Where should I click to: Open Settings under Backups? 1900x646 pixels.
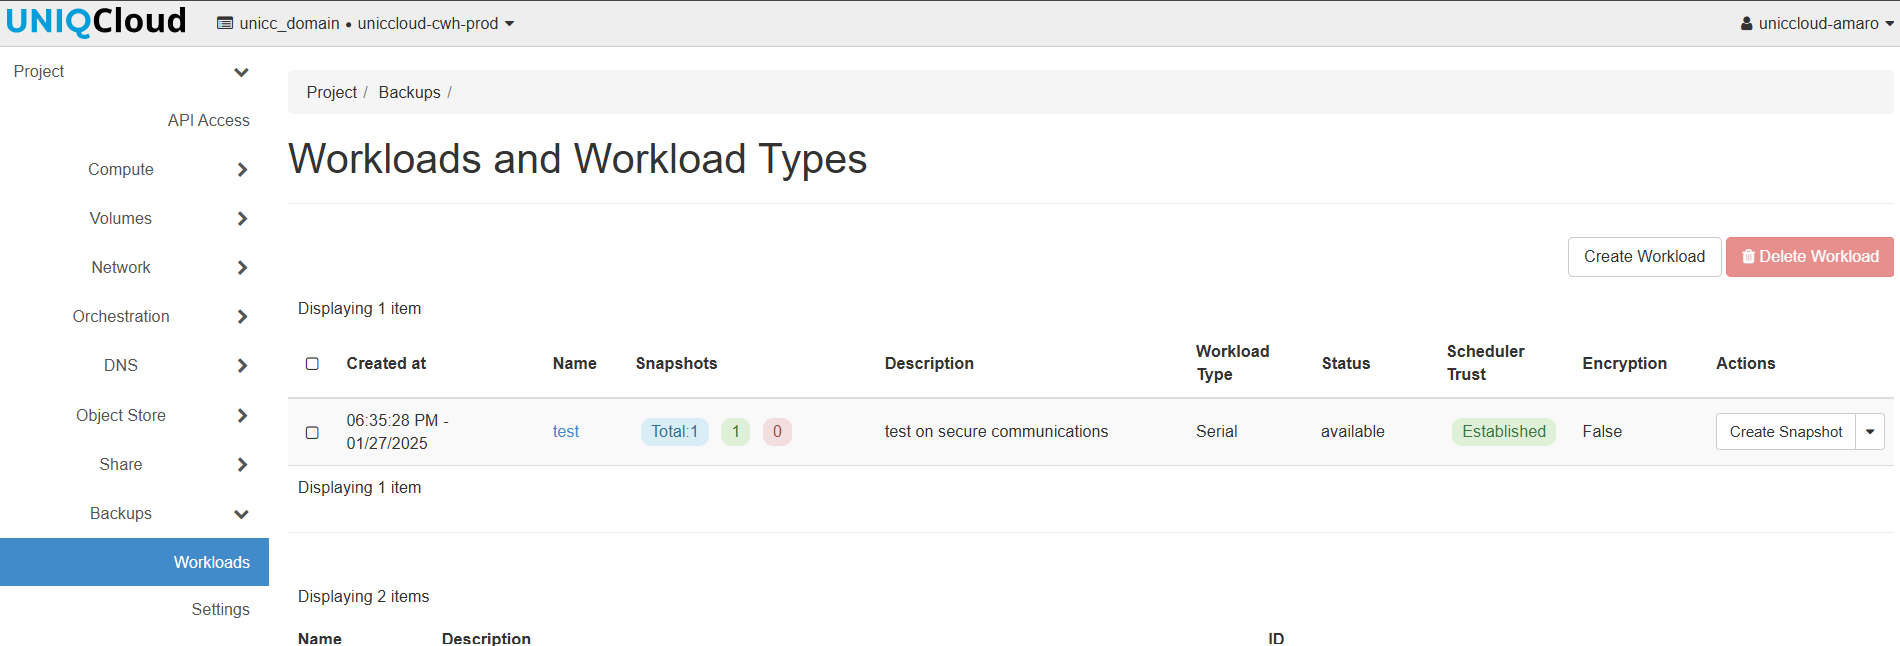click(x=220, y=609)
